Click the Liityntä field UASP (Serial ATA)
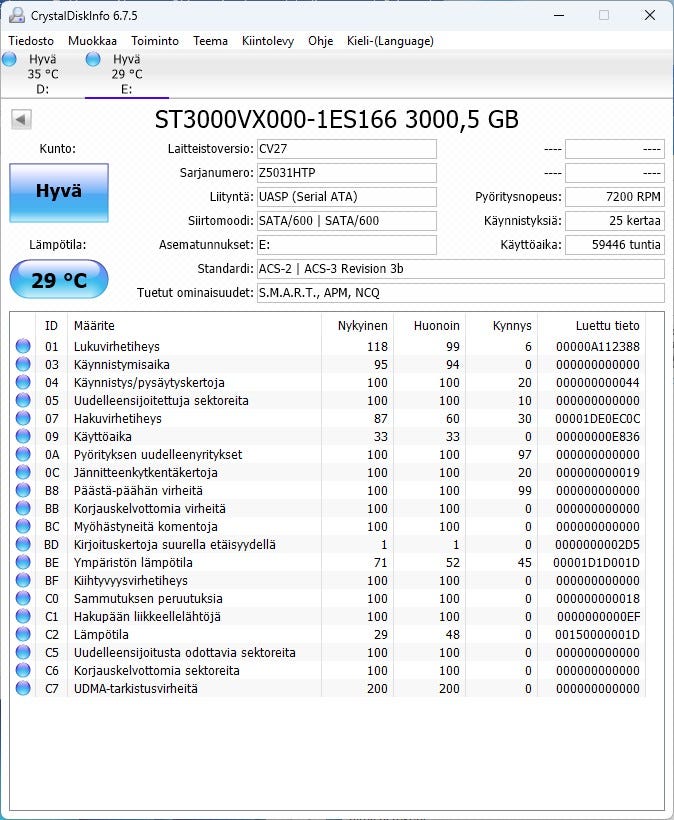Screen dimensions: 674x820 pos(347,197)
